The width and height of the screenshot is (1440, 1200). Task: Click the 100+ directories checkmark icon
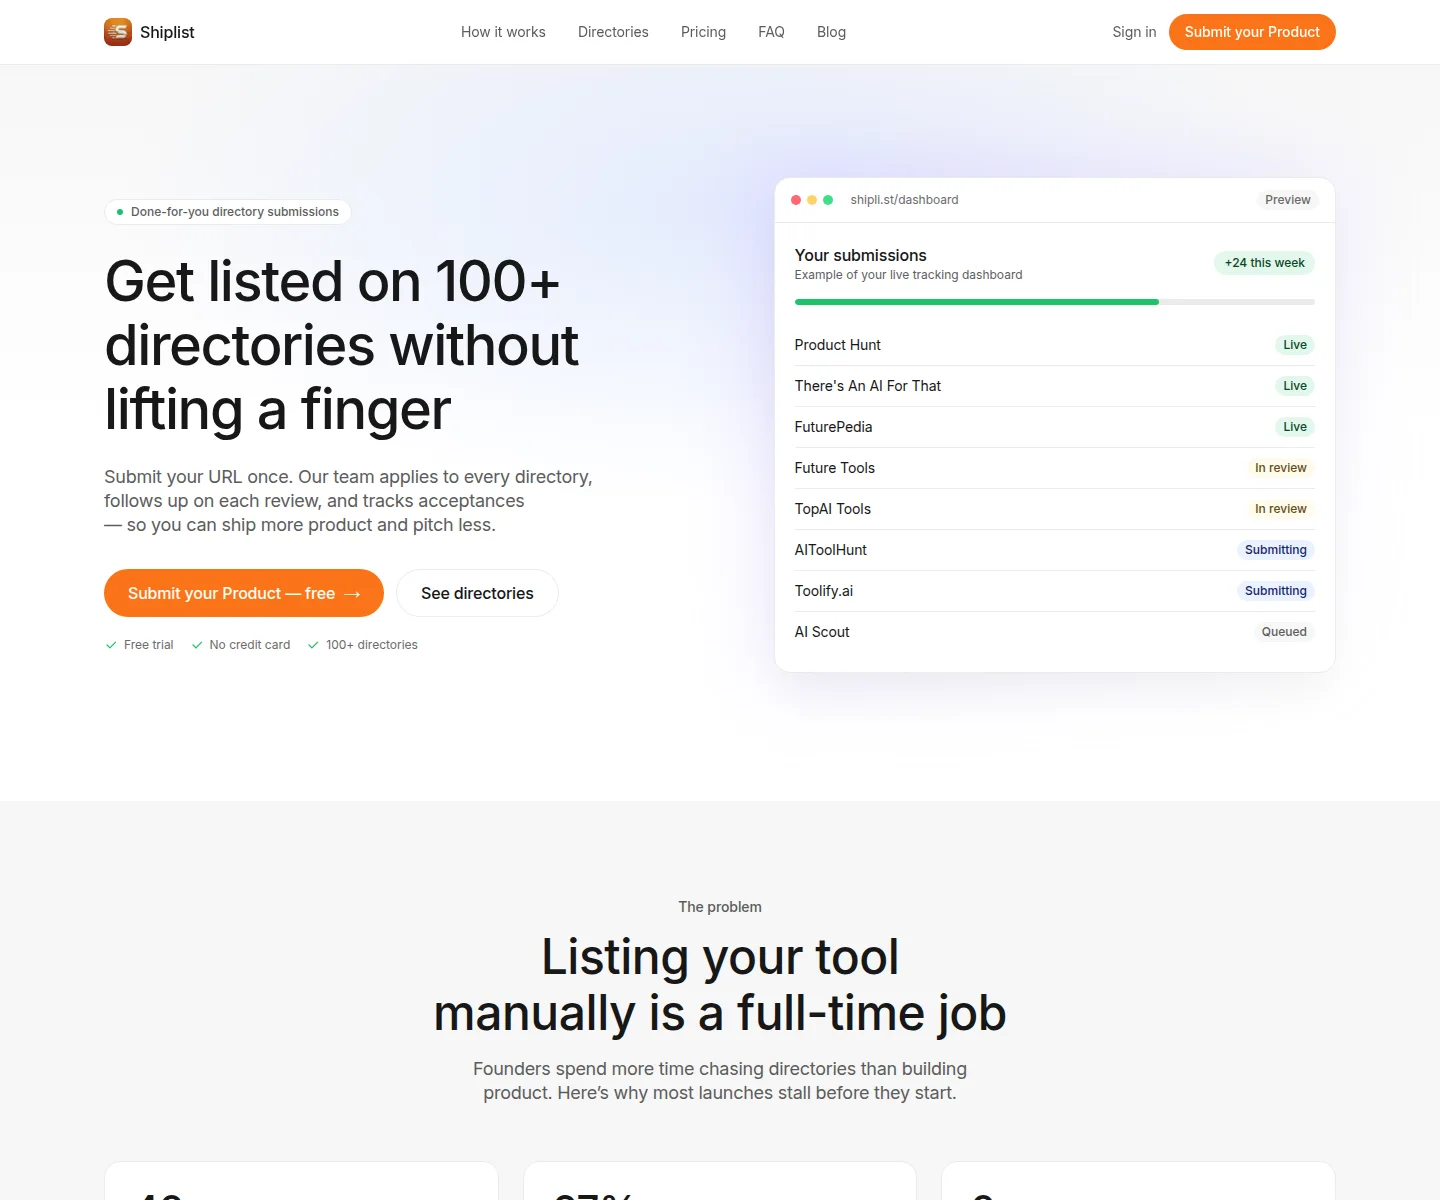(313, 645)
